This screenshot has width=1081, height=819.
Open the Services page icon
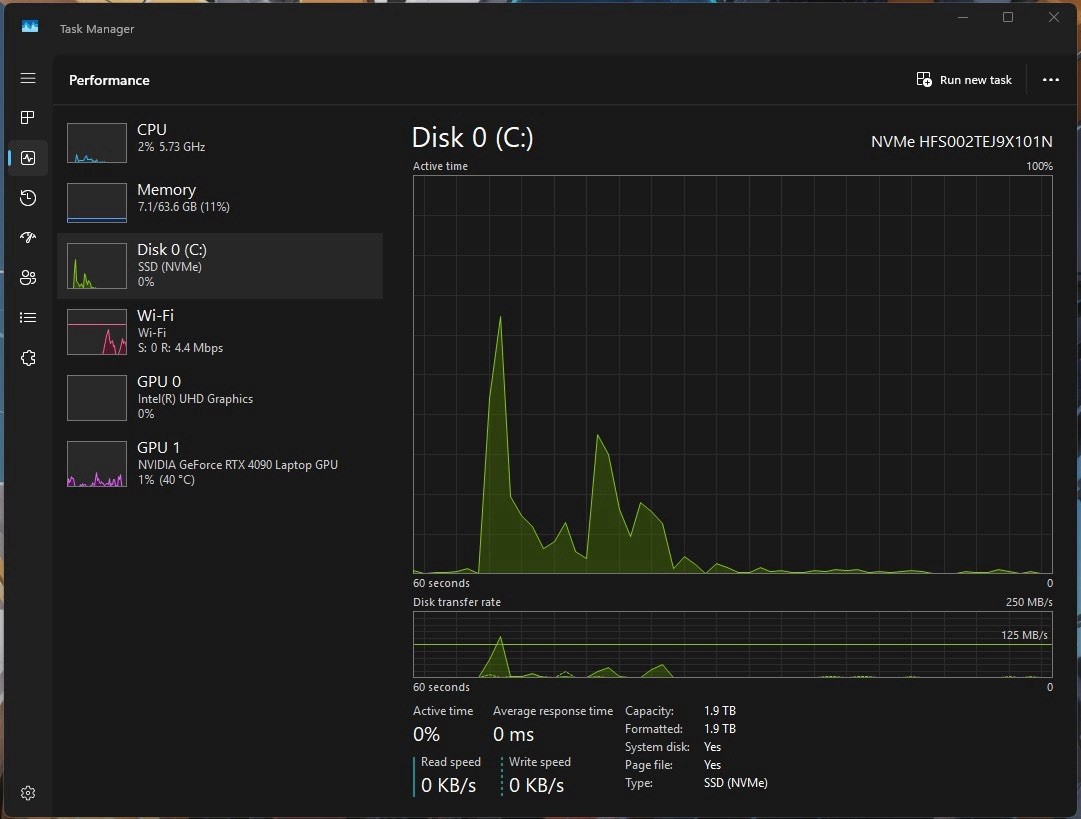pyautogui.click(x=28, y=358)
